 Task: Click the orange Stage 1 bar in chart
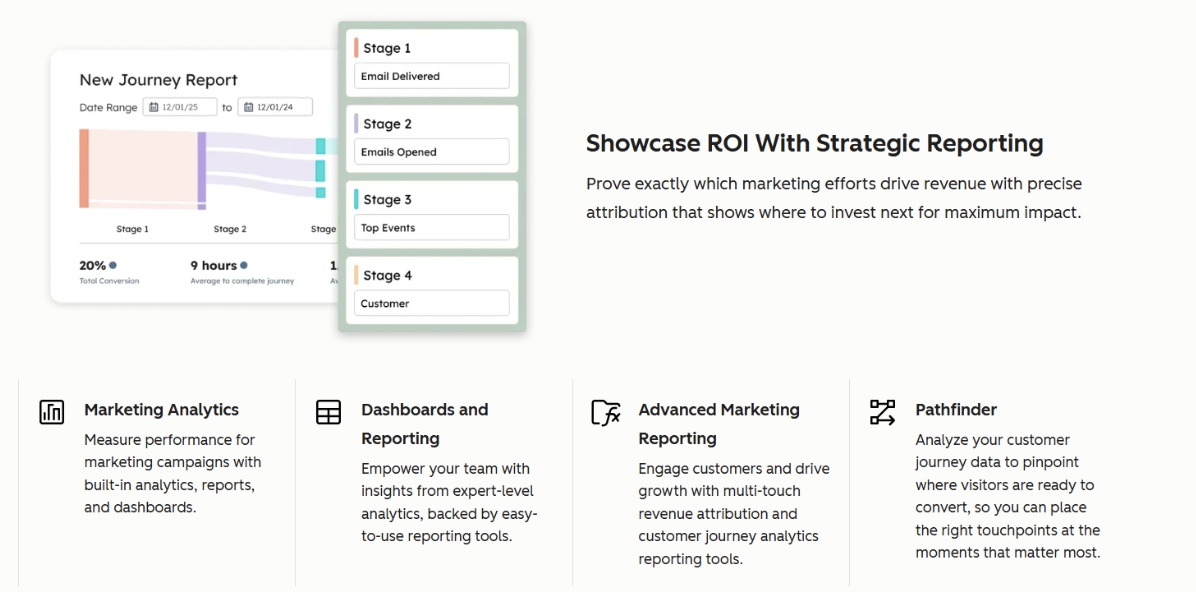(85, 168)
